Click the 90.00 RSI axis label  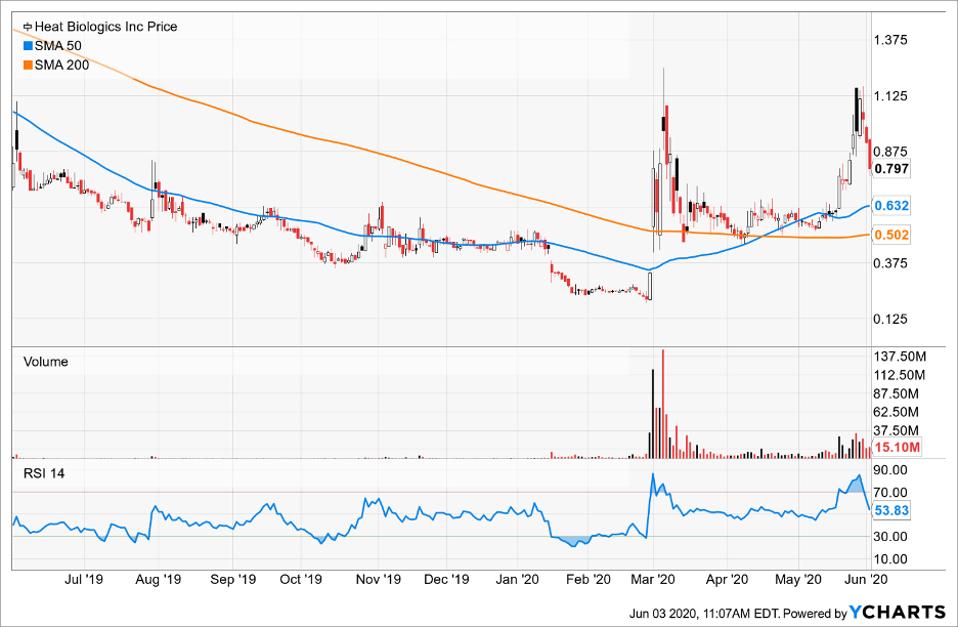891,470
